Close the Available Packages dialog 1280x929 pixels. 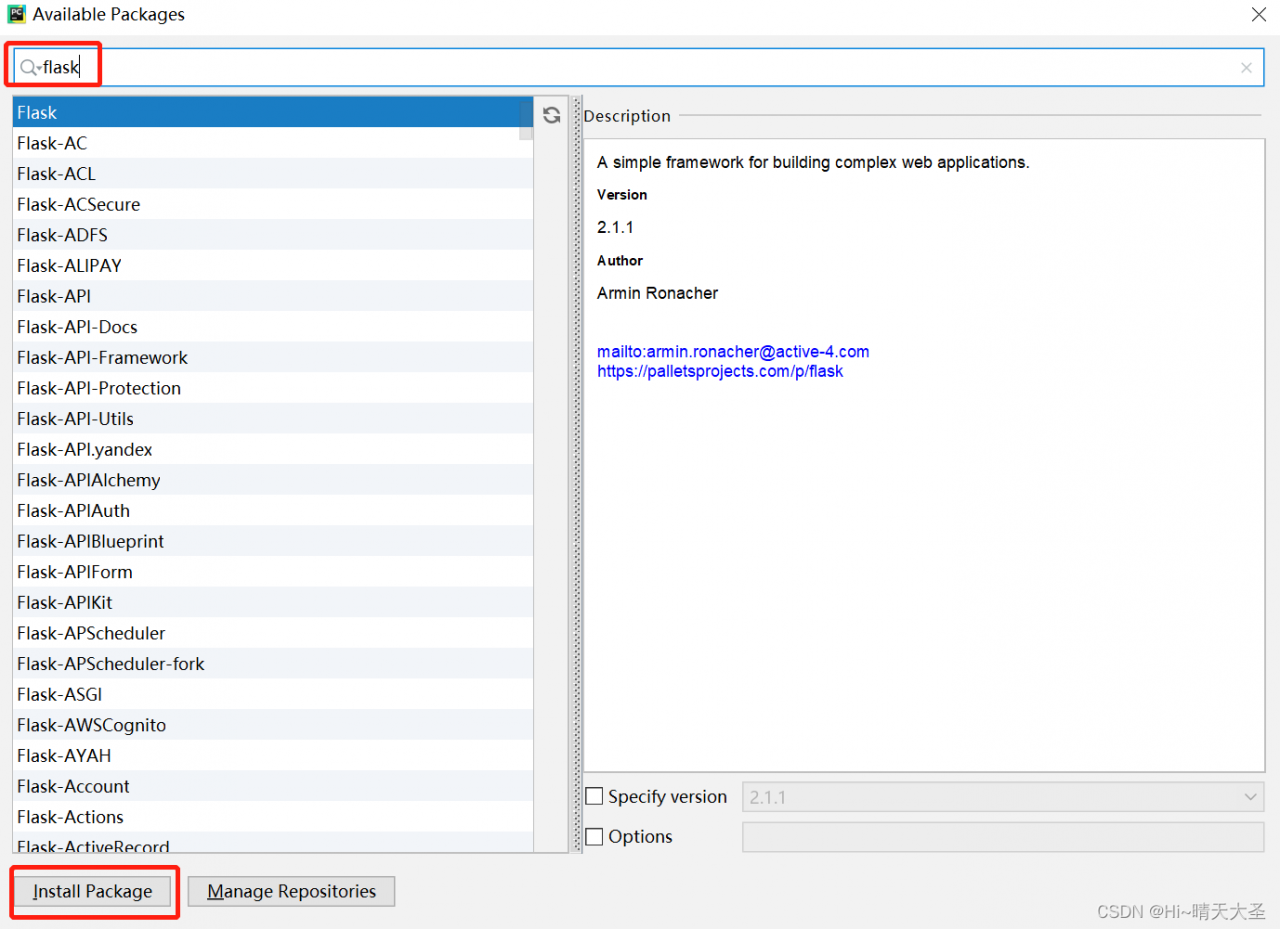1259,14
